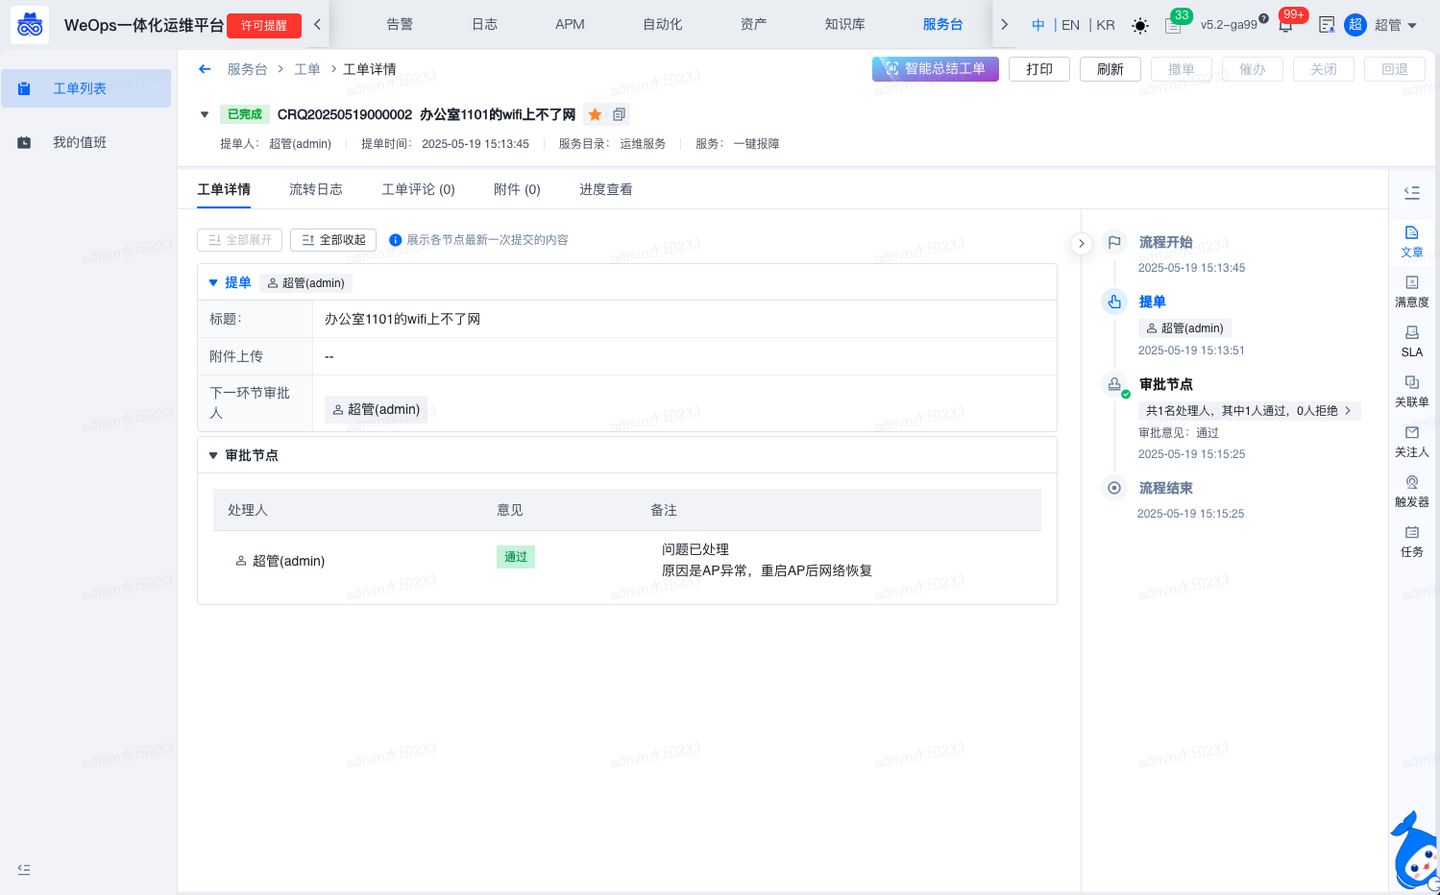Open the SLA panel icon

point(1411,342)
